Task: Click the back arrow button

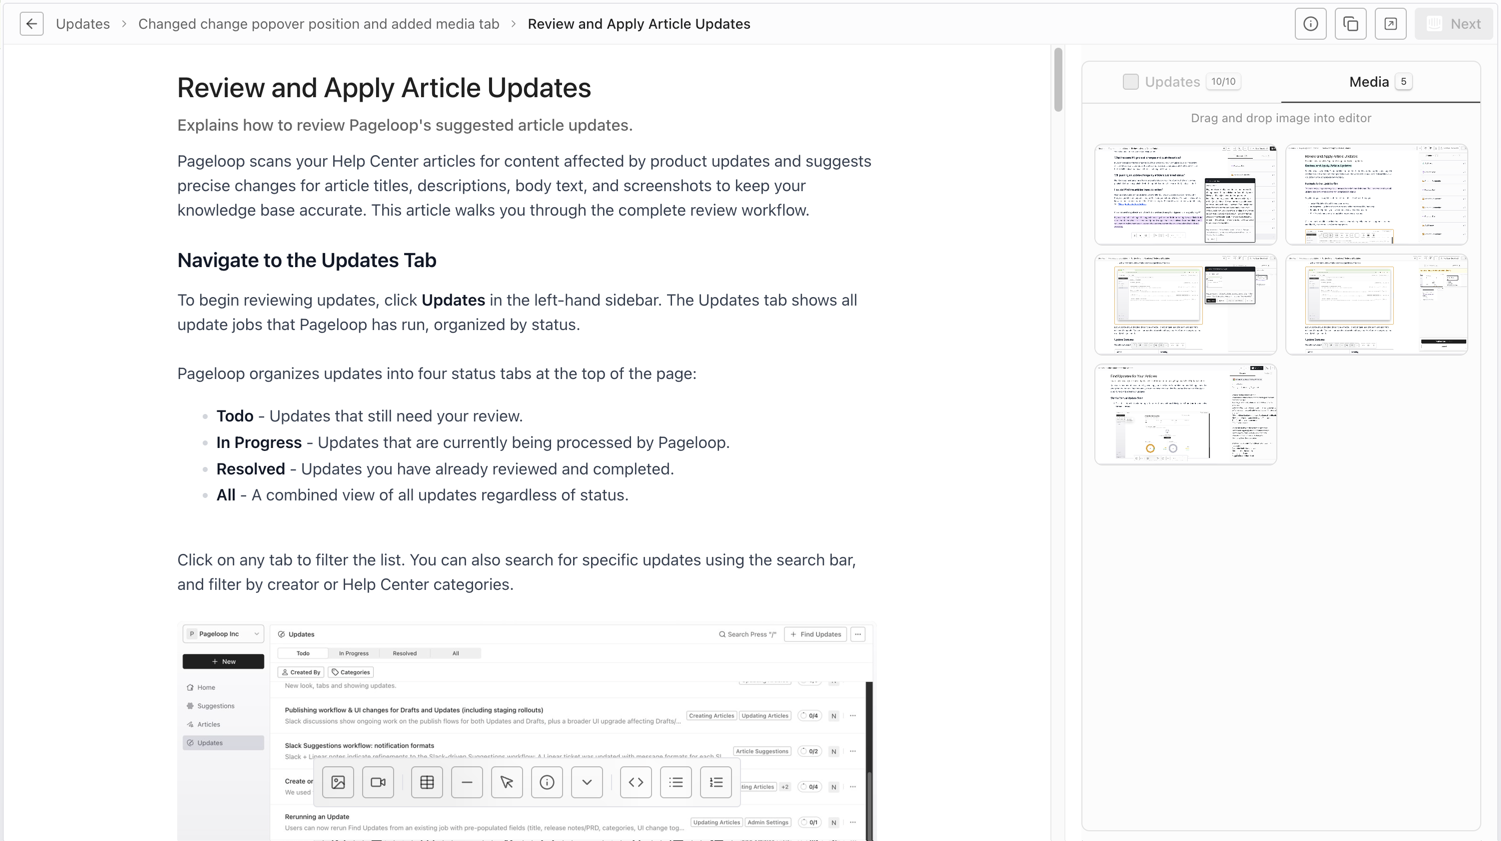Action: (x=31, y=24)
